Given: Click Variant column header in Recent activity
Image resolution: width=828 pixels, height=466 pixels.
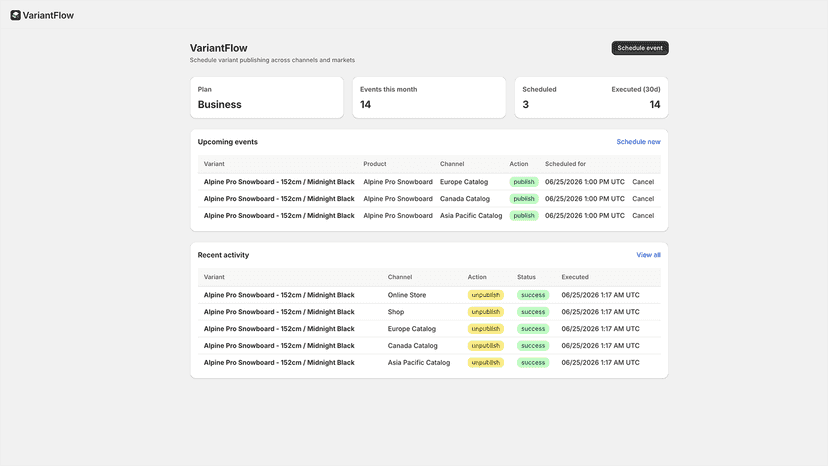Looking at the screenshot, I should pyautogui.click(x=214, y=277).
